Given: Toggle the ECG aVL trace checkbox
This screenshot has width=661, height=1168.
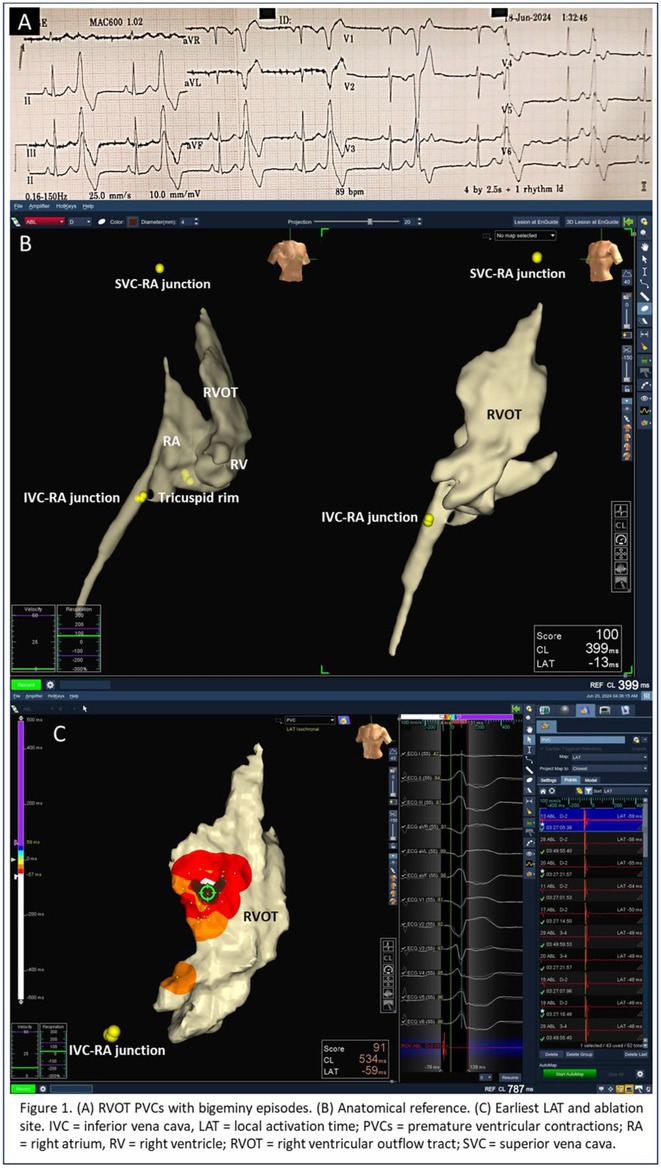Looking at the screenshot, I should [x=405, y=851].
